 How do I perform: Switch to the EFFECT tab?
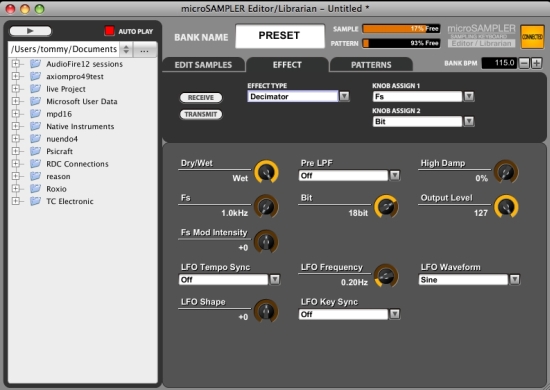point(287,65)
